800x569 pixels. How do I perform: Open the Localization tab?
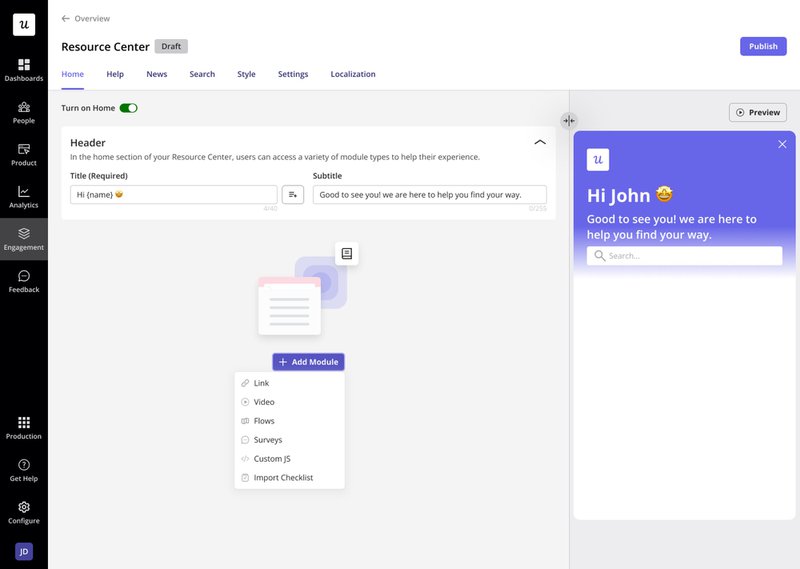click(x=353, y=74)
